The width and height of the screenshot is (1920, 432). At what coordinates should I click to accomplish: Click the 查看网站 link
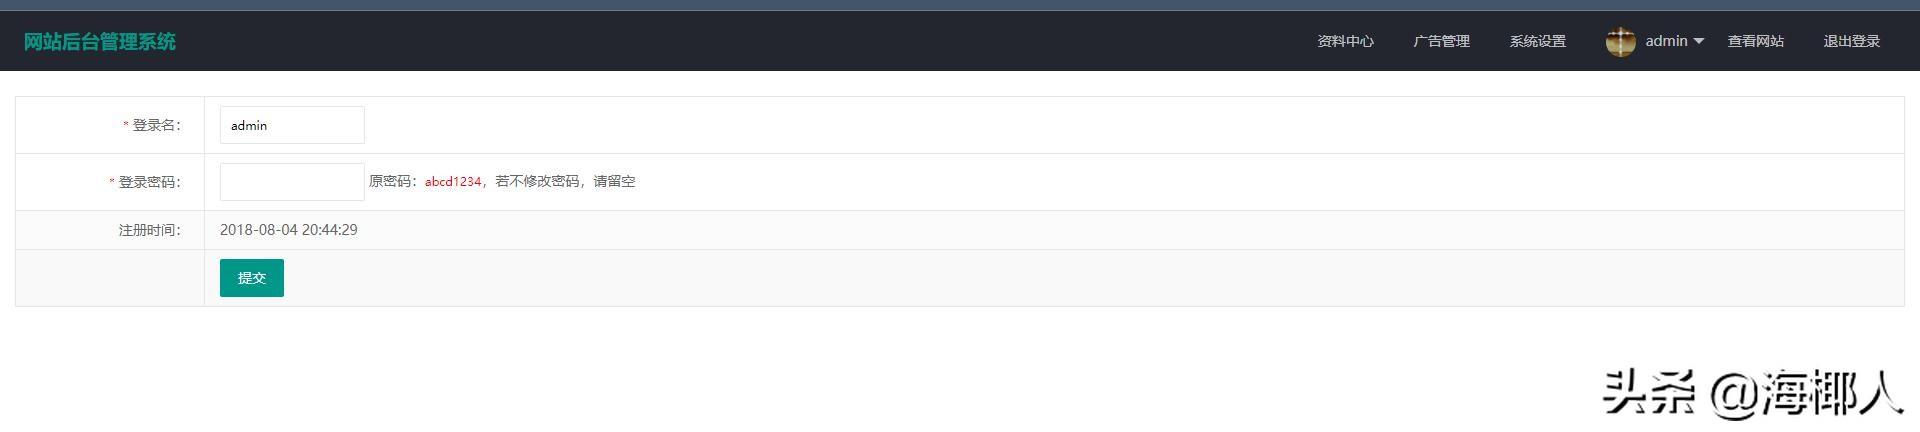pos(1755,41)
